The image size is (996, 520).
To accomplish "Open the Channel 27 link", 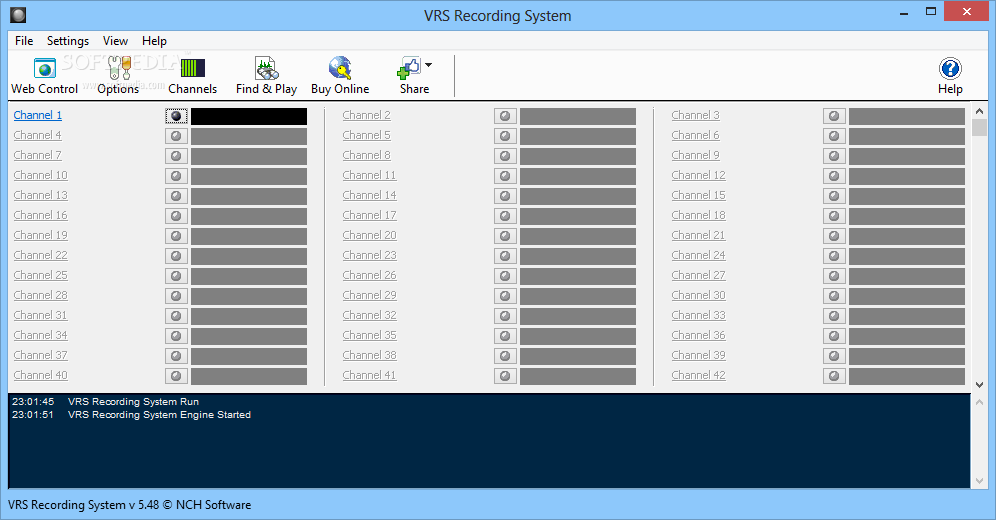I will click(699, 275).
